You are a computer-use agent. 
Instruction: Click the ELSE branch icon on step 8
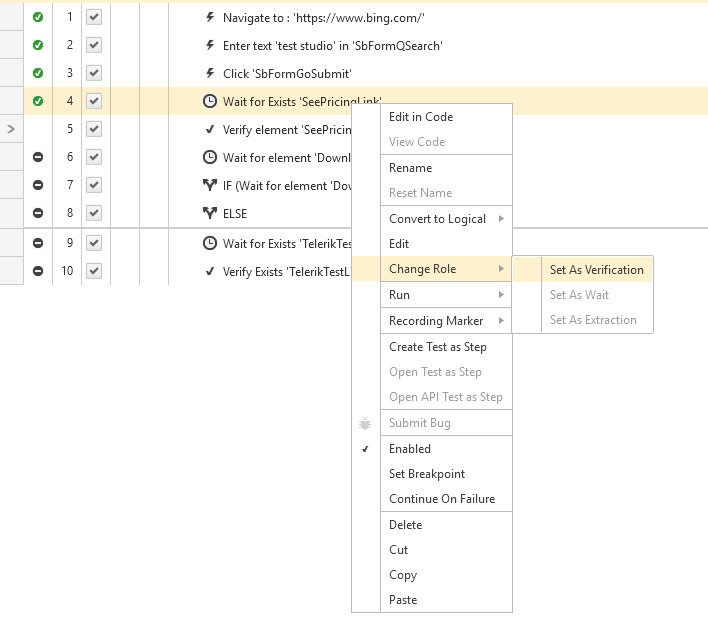tap(209, 213)
